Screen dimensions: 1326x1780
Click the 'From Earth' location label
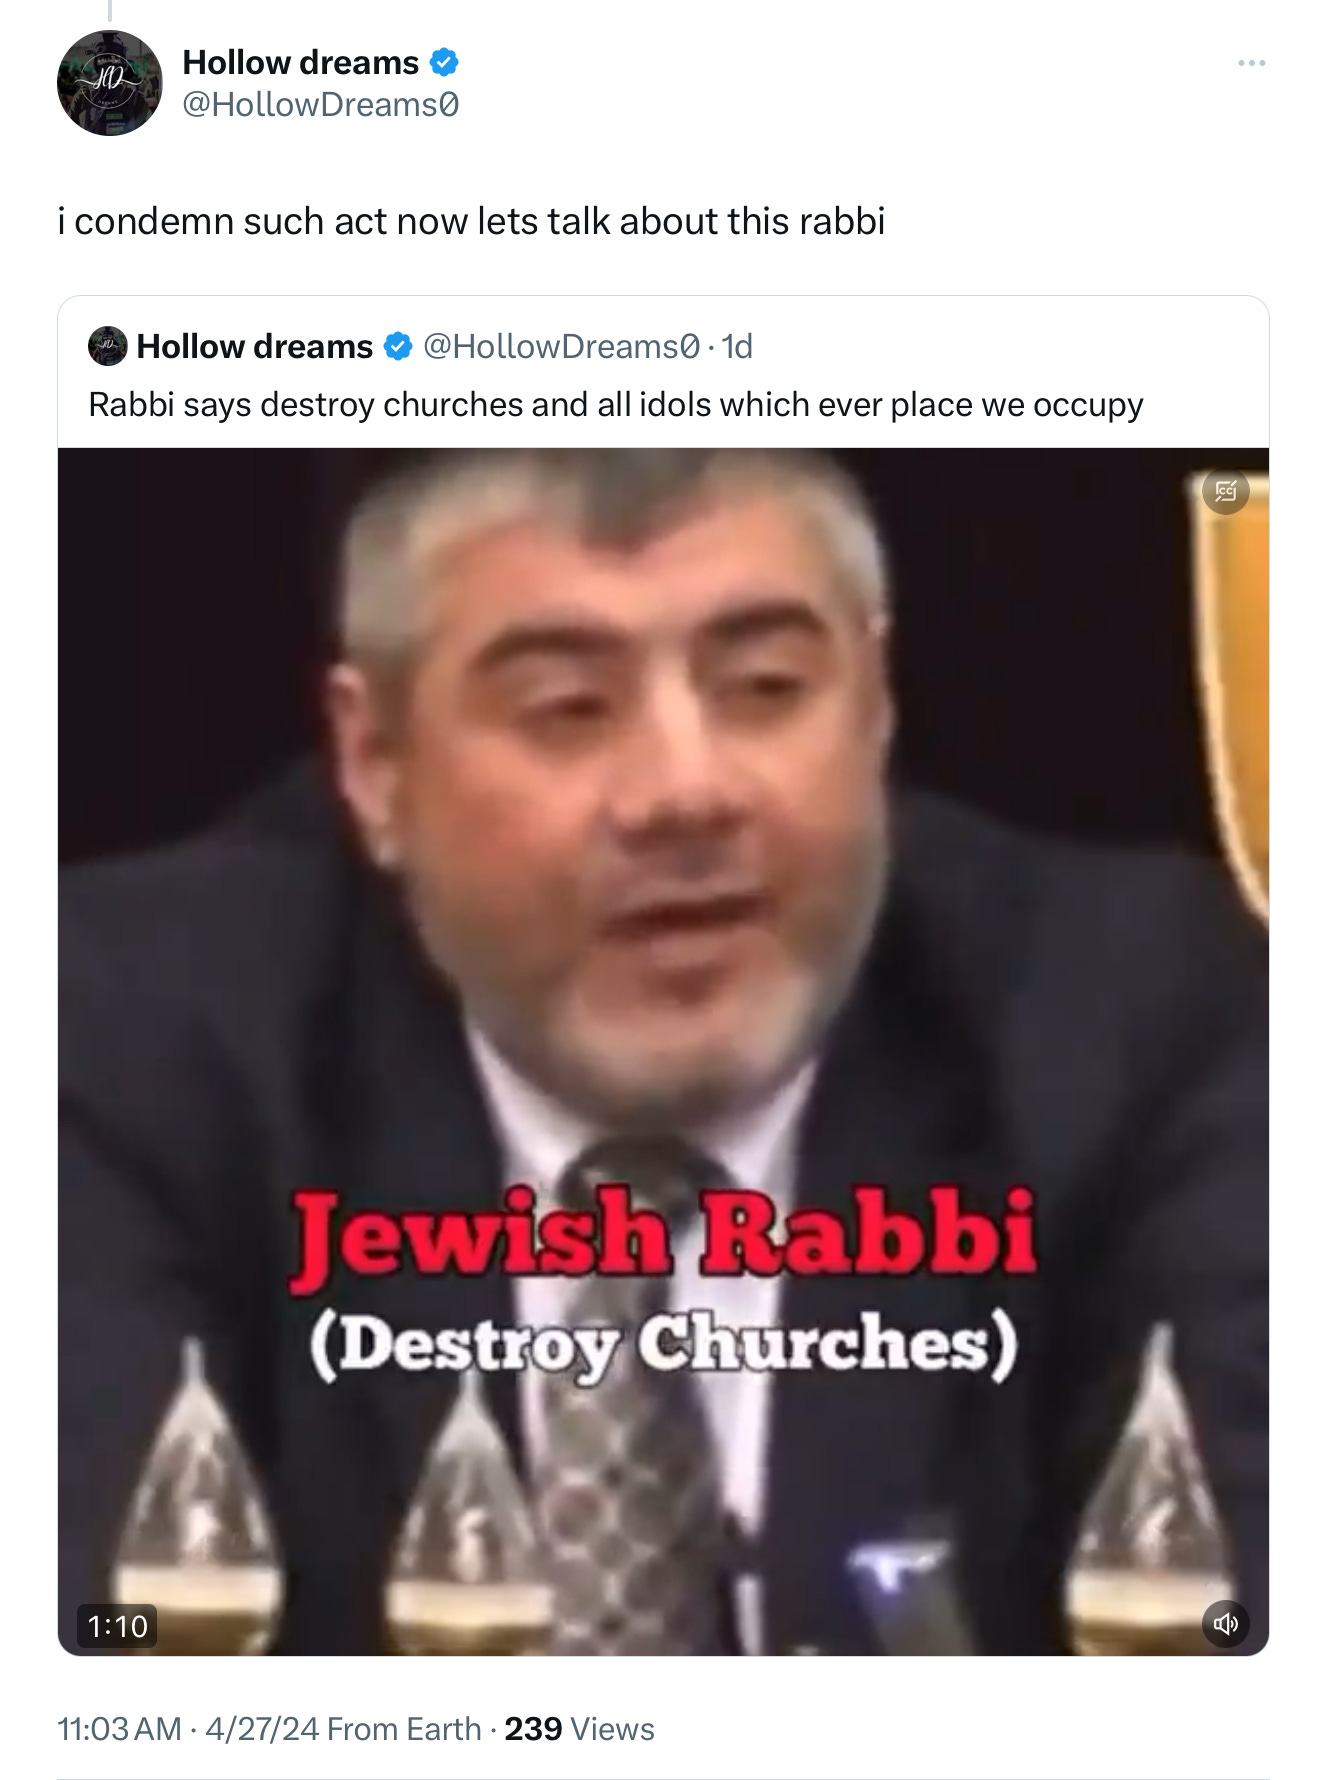click(404, 1728)
